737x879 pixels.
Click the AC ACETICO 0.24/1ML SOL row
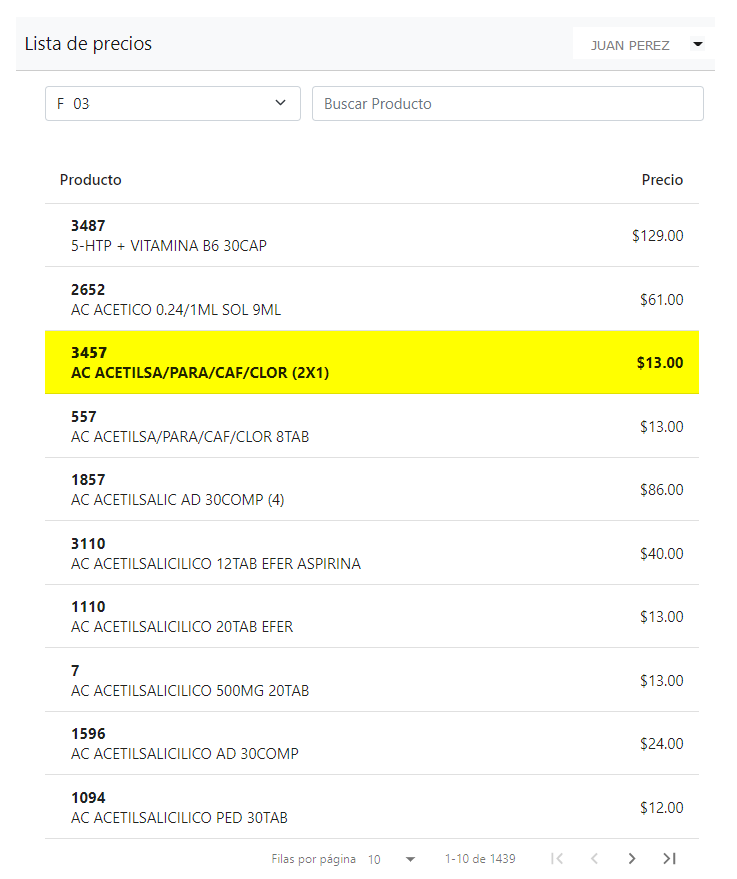click(x=371, y=299)
